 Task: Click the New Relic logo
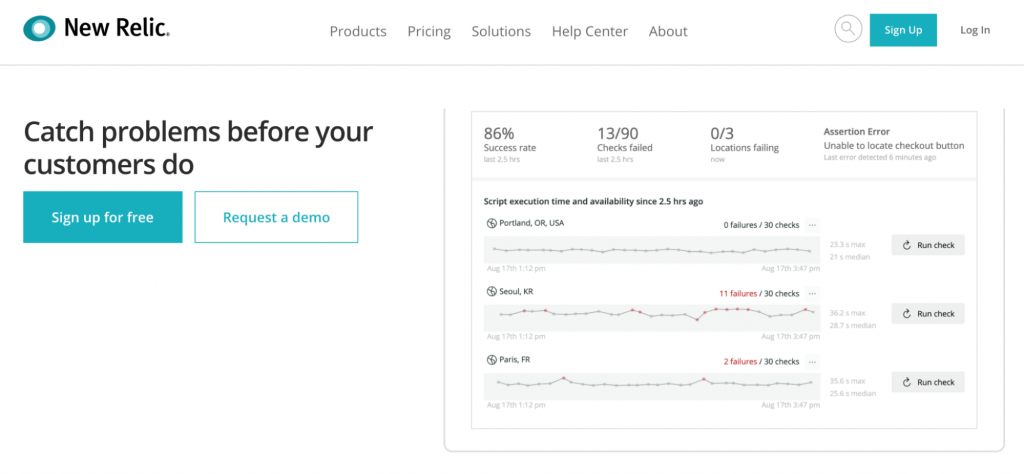96,29
